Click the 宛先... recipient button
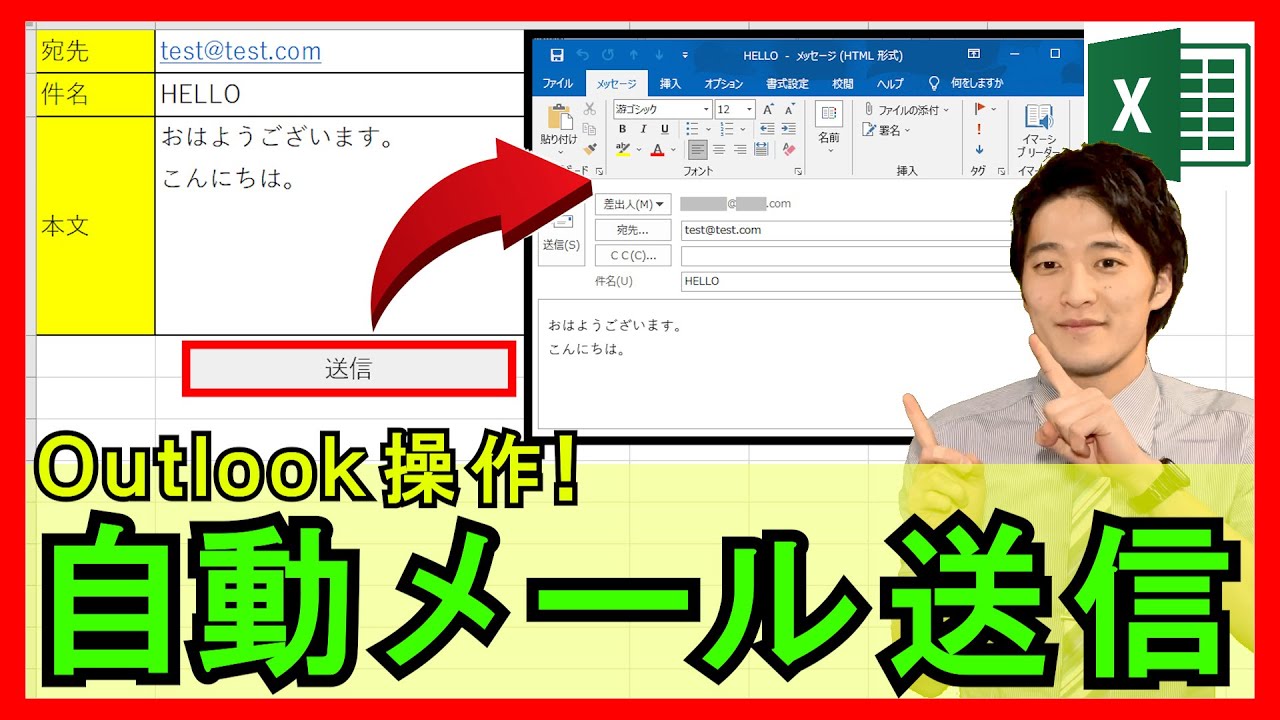The width and height of the screenshot is (1280, 720). pyautogui.click(x=633, y=230)
